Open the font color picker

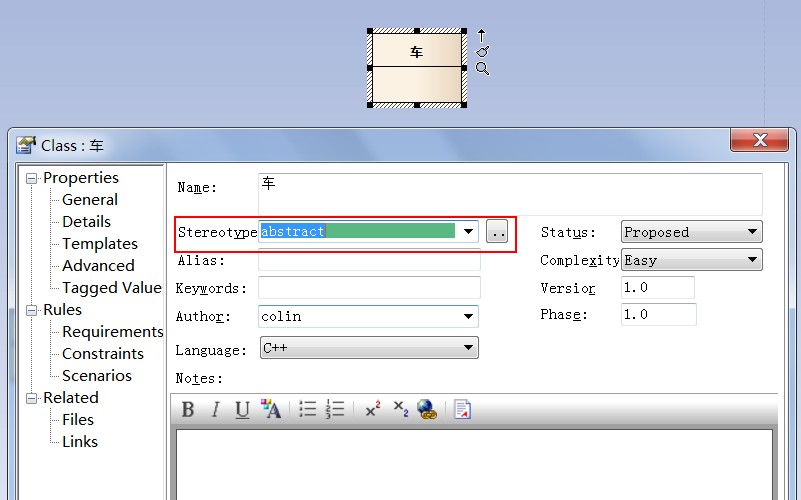tap(271, 409)
